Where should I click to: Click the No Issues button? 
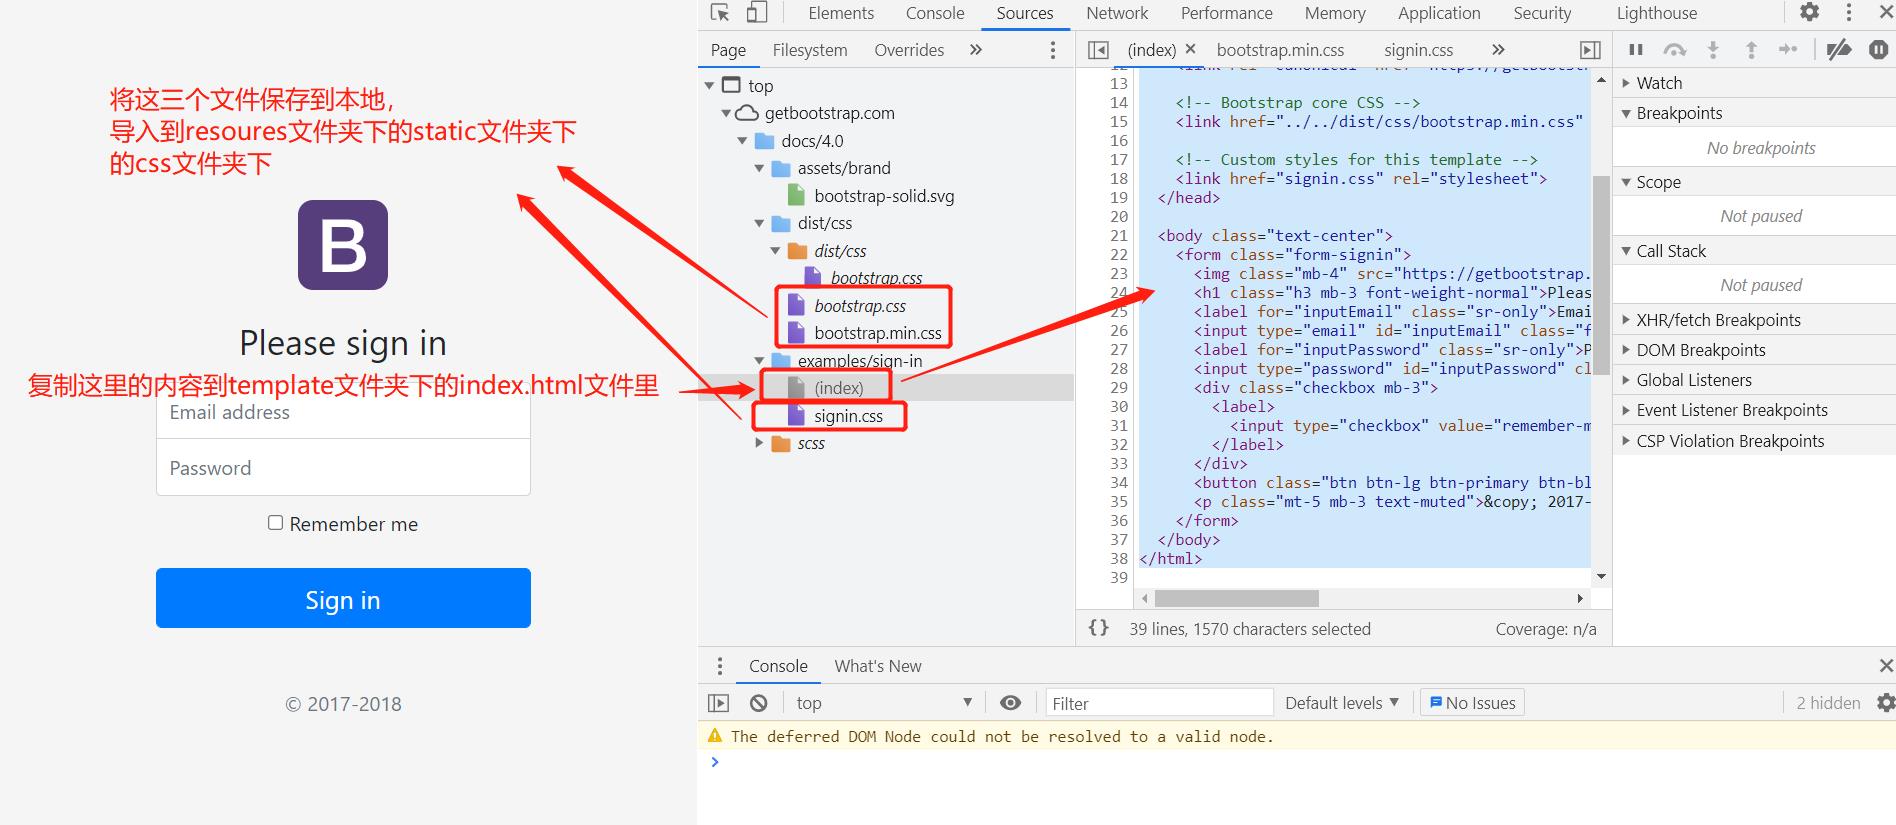[1472, 703]
